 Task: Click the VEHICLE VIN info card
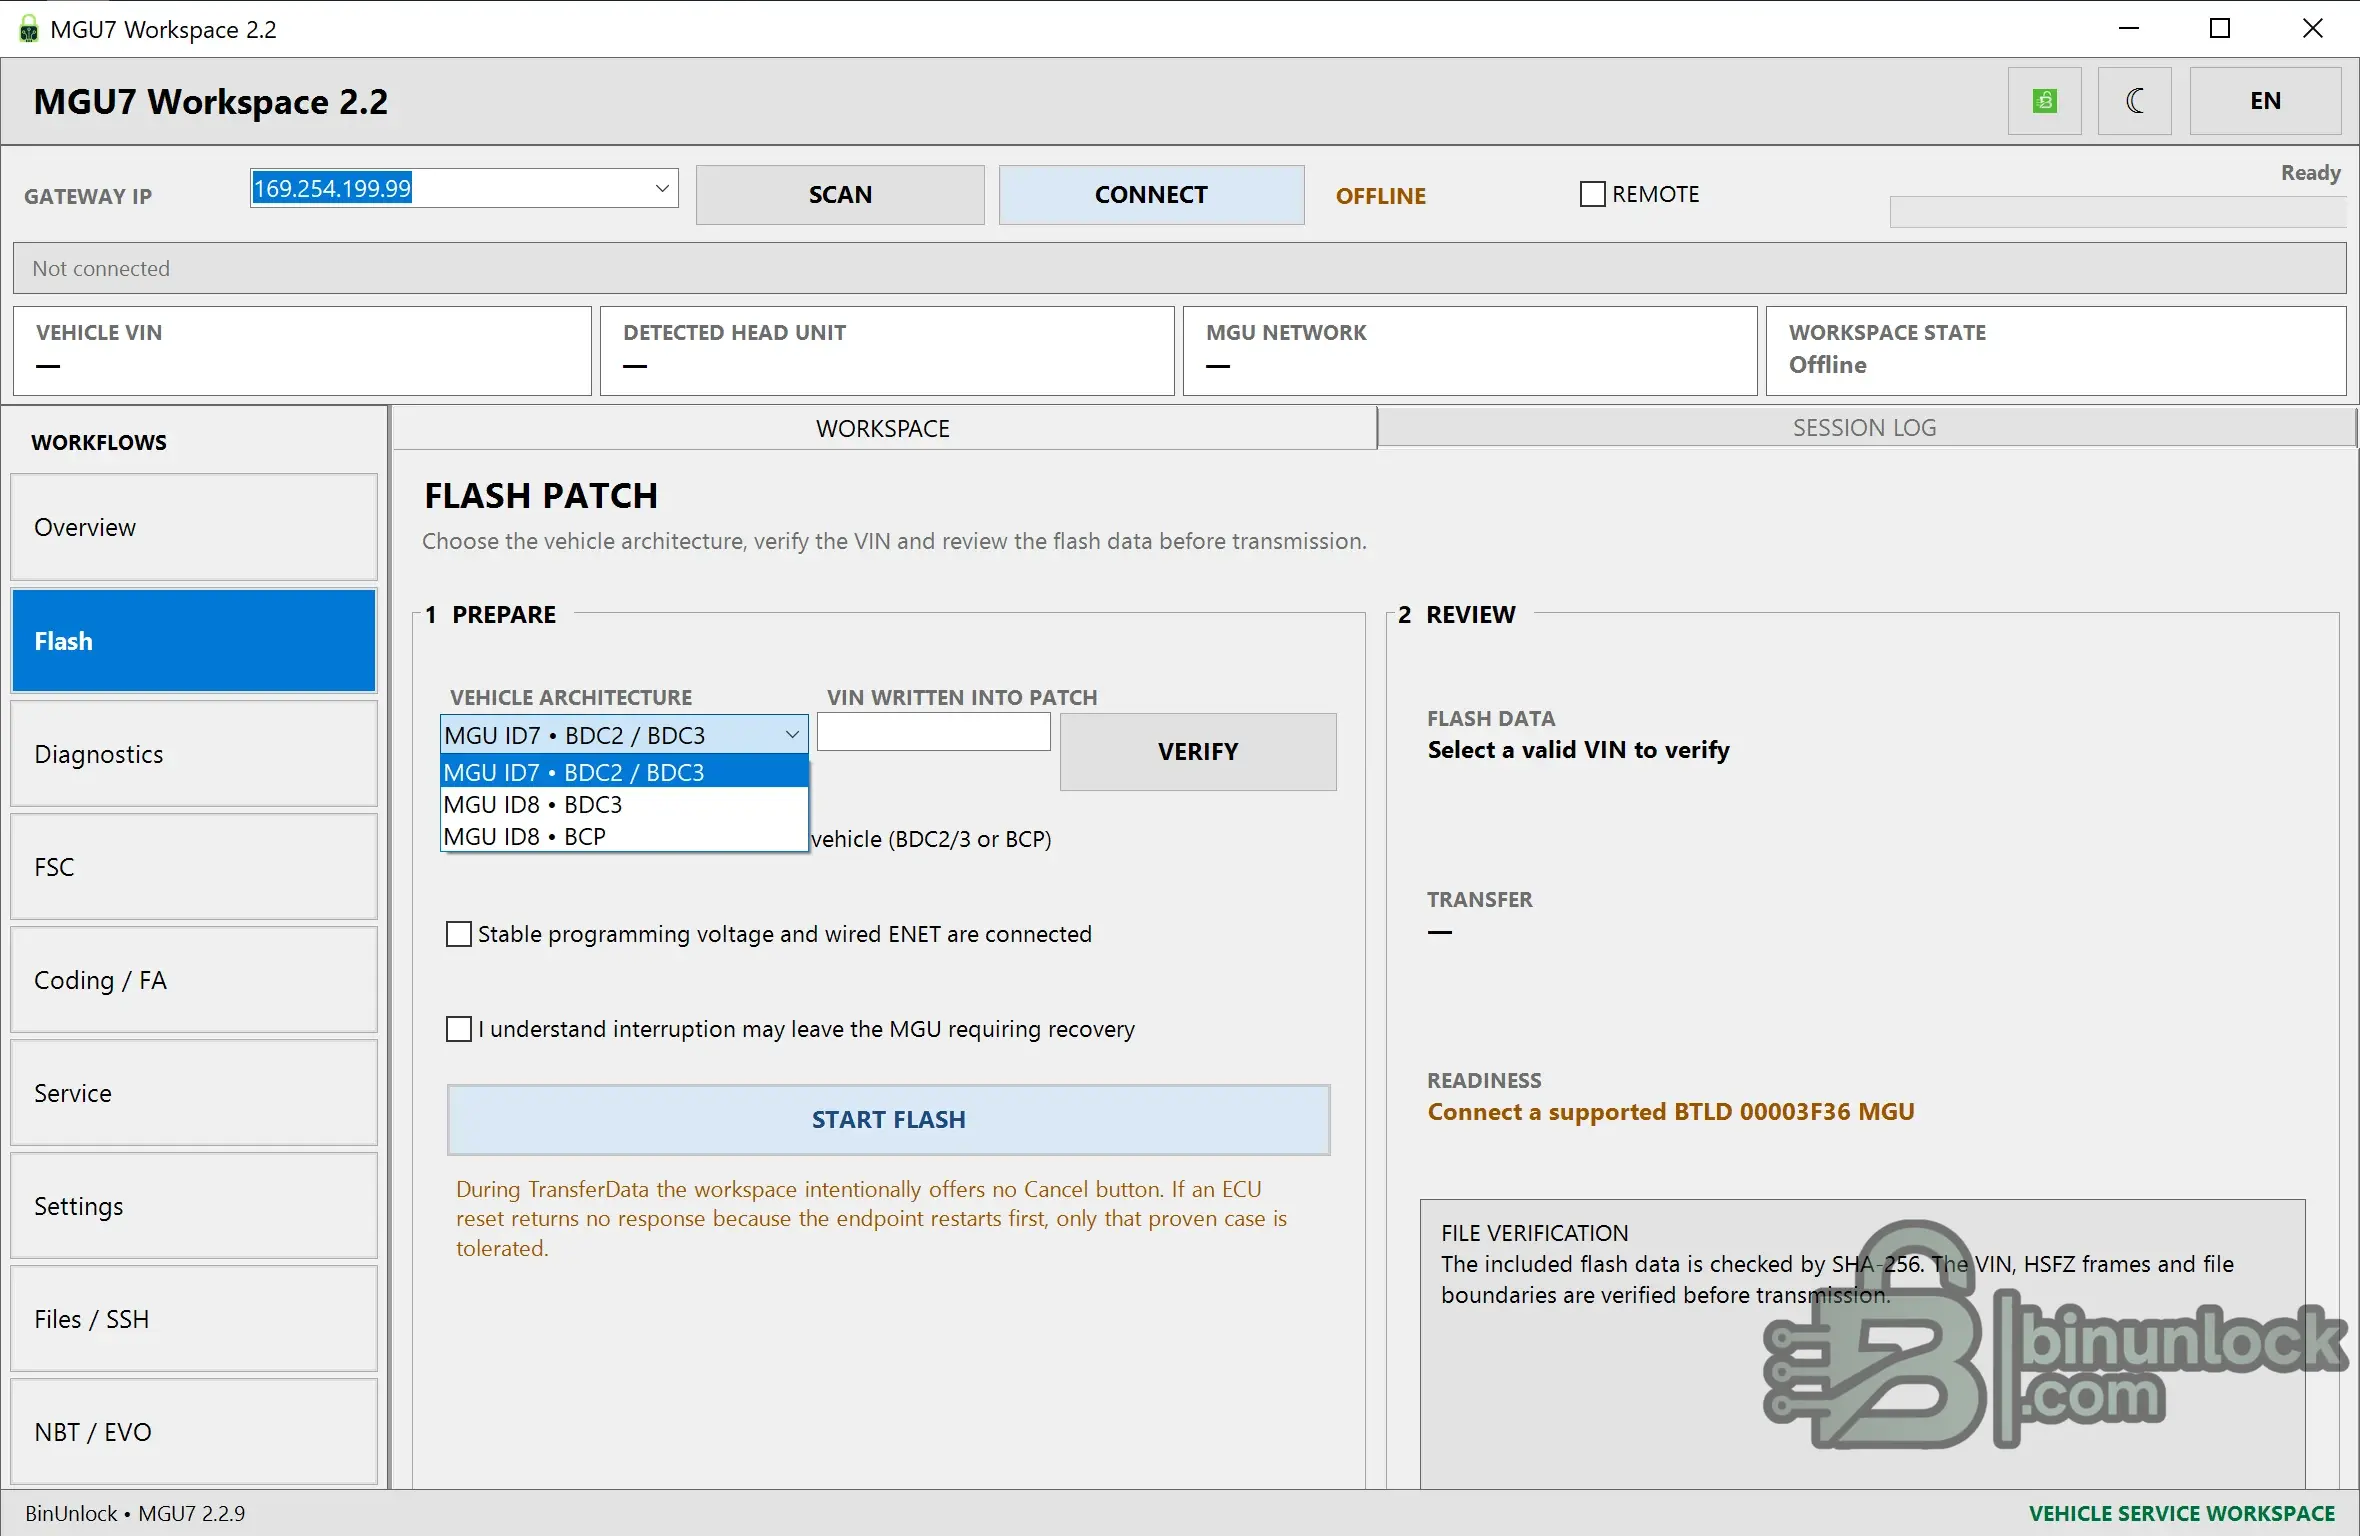(x=302, y=351)
